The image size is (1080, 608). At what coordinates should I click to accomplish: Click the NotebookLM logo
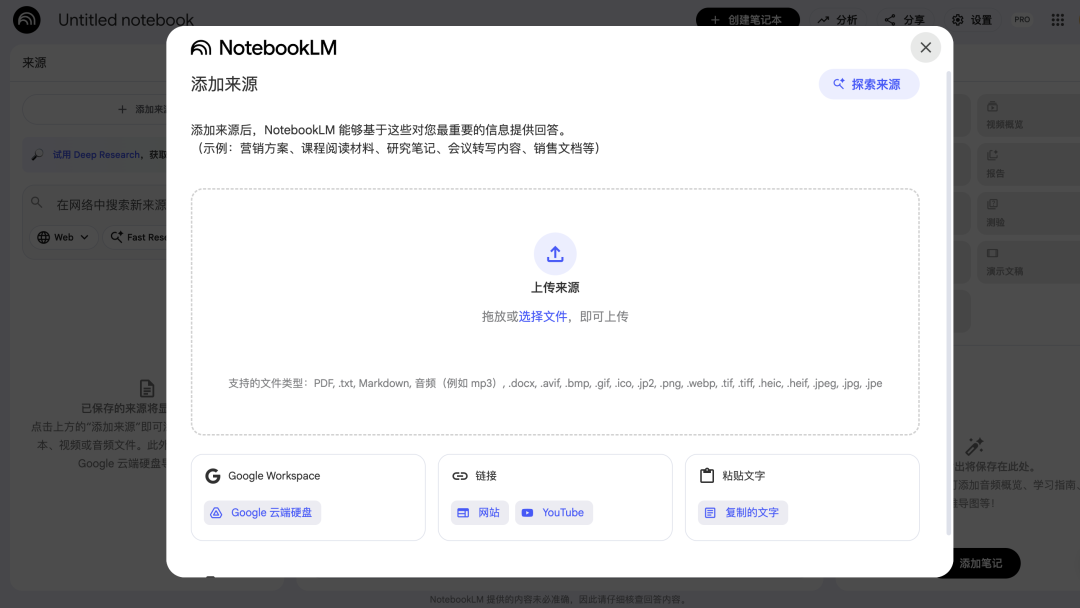[200, 47]
